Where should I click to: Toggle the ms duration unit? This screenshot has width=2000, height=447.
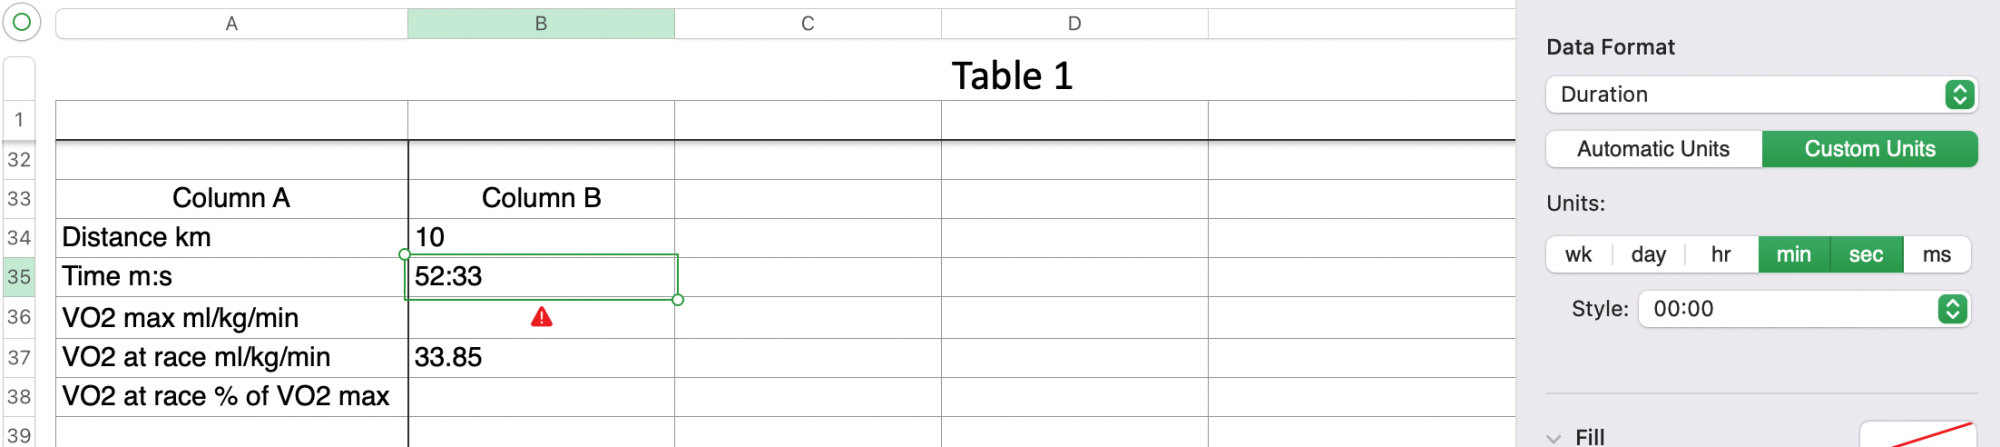(x=1936, y=255)
